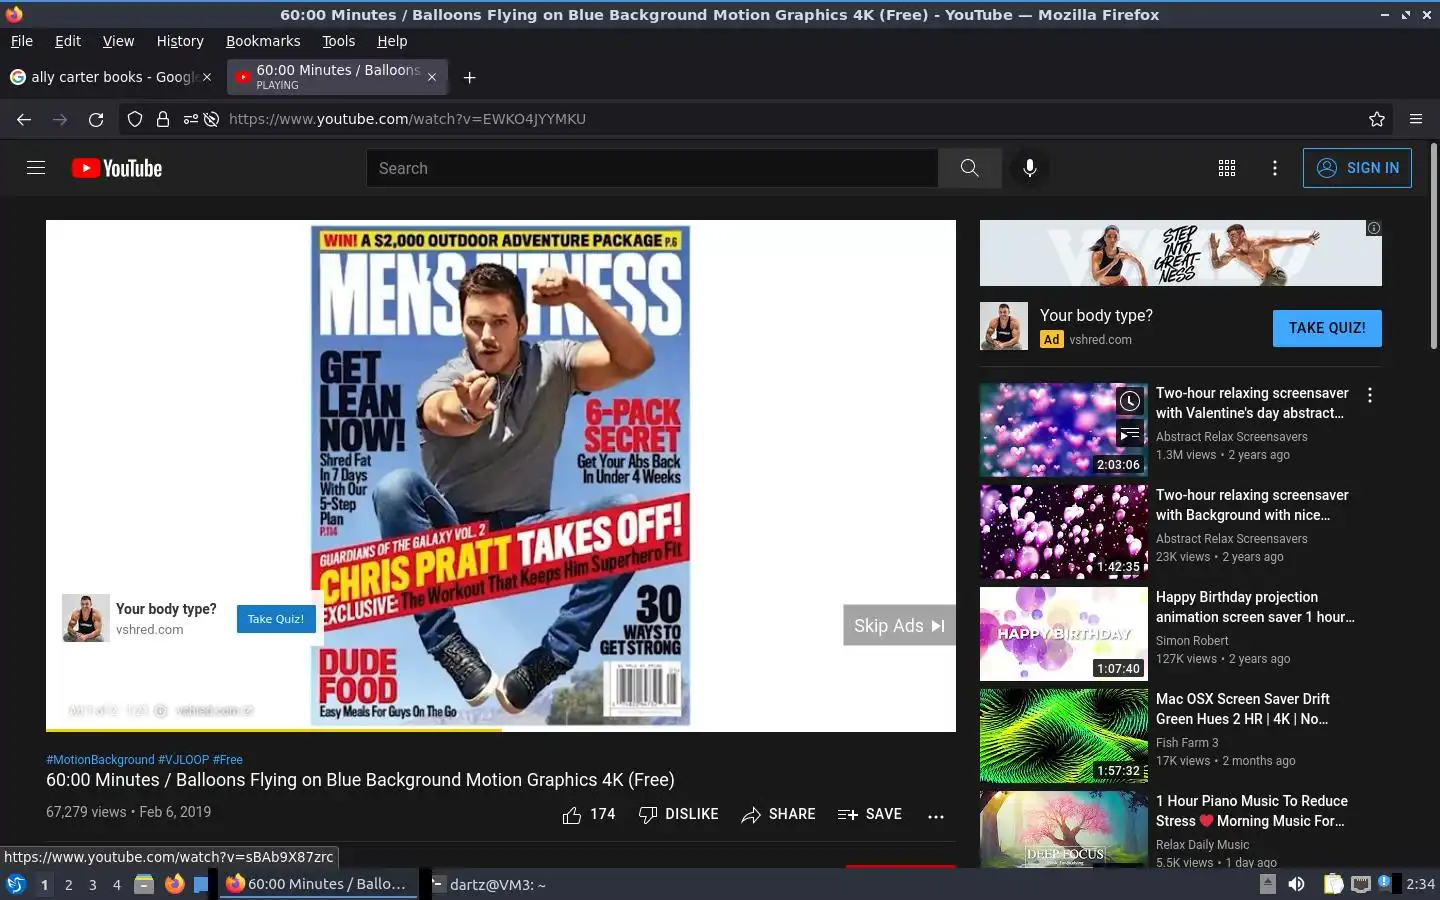Image resolution: width=1440 pixels, height=900 pixels.
Task: Click TAKE QUIZ! in the sidebar ad
Action: tap(1327, 328)
